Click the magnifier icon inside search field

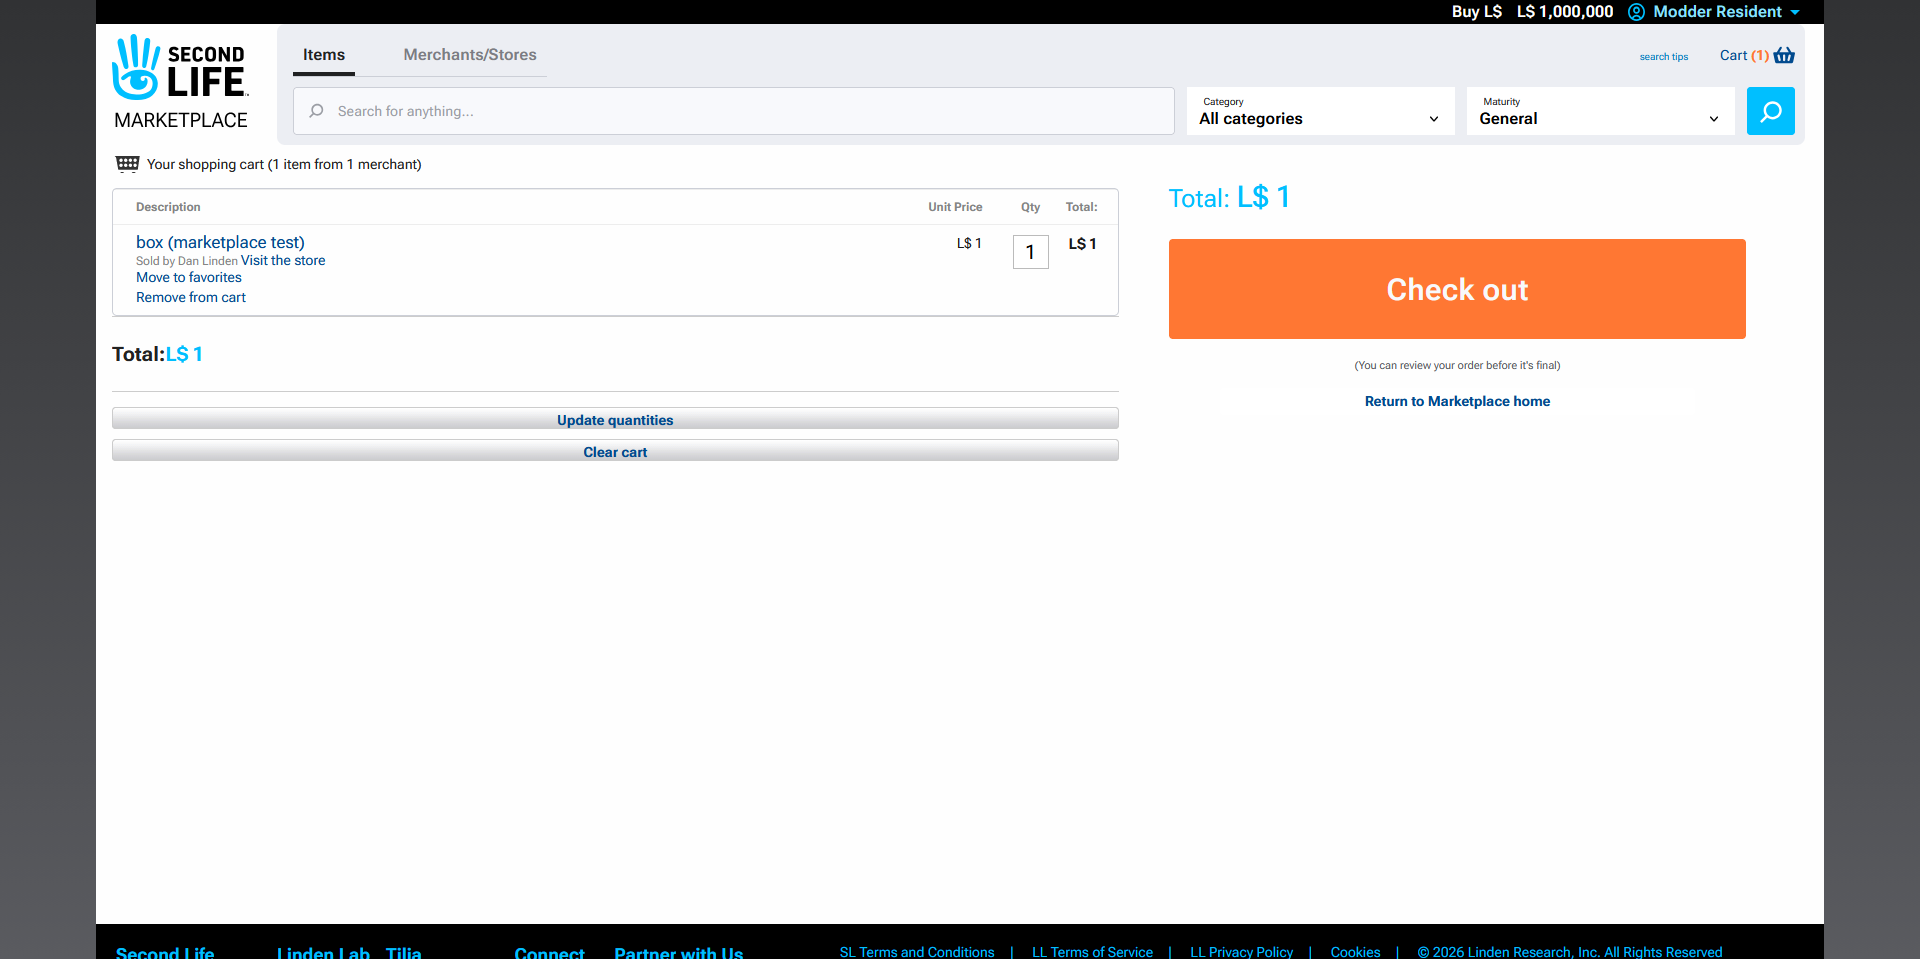click(316, 111)
